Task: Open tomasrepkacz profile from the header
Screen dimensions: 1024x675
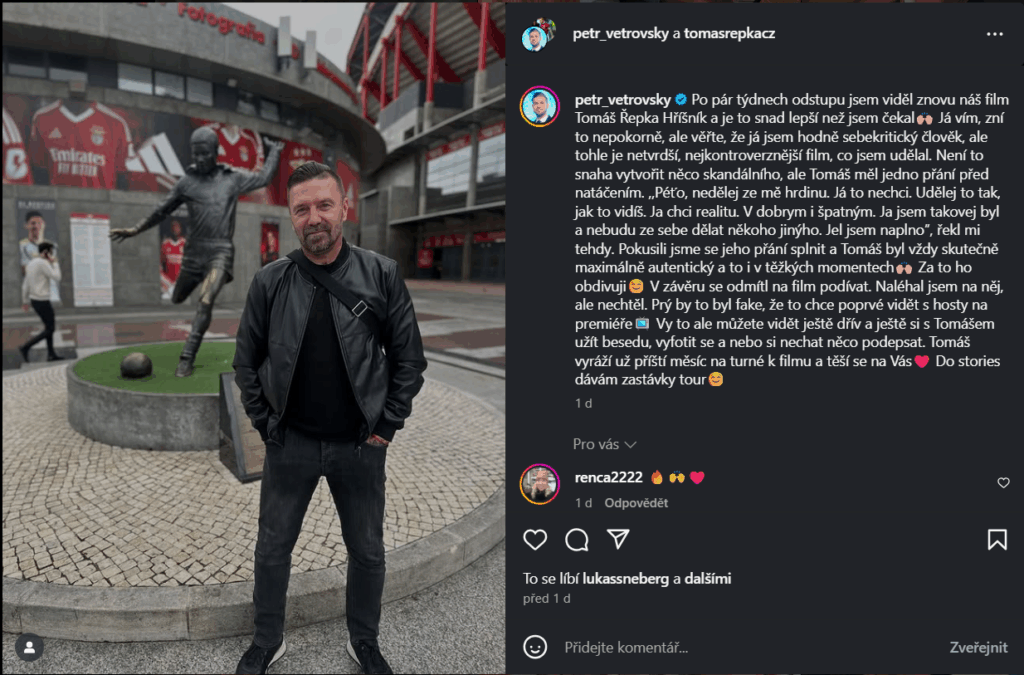Action: point(729,33)
